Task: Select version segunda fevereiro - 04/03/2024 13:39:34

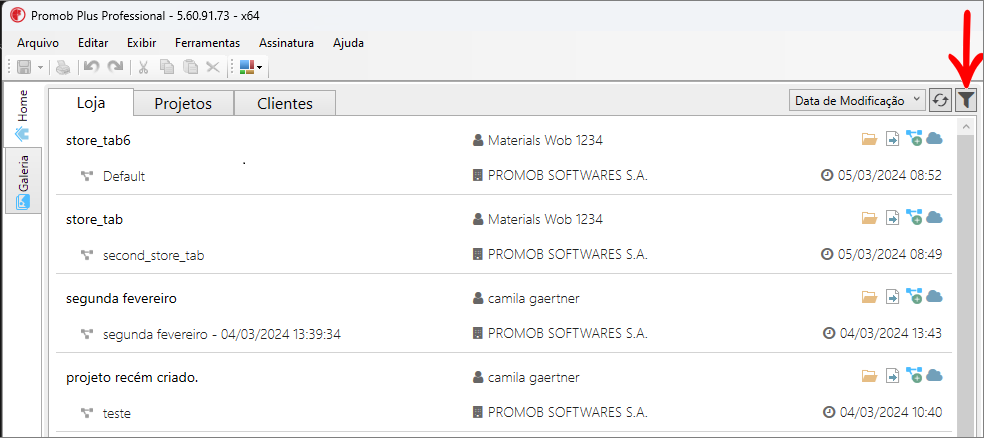Action: coord(222,334)
